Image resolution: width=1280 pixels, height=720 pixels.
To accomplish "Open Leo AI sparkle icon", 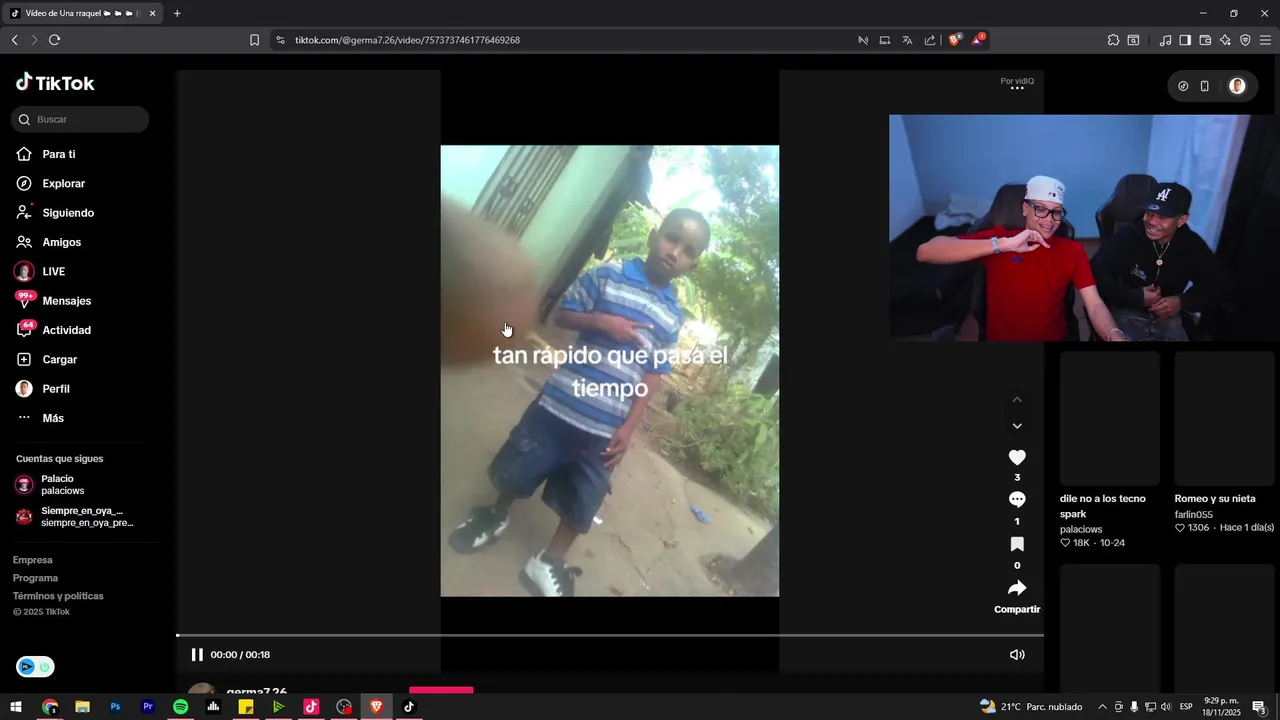I will click(1225, 40).
